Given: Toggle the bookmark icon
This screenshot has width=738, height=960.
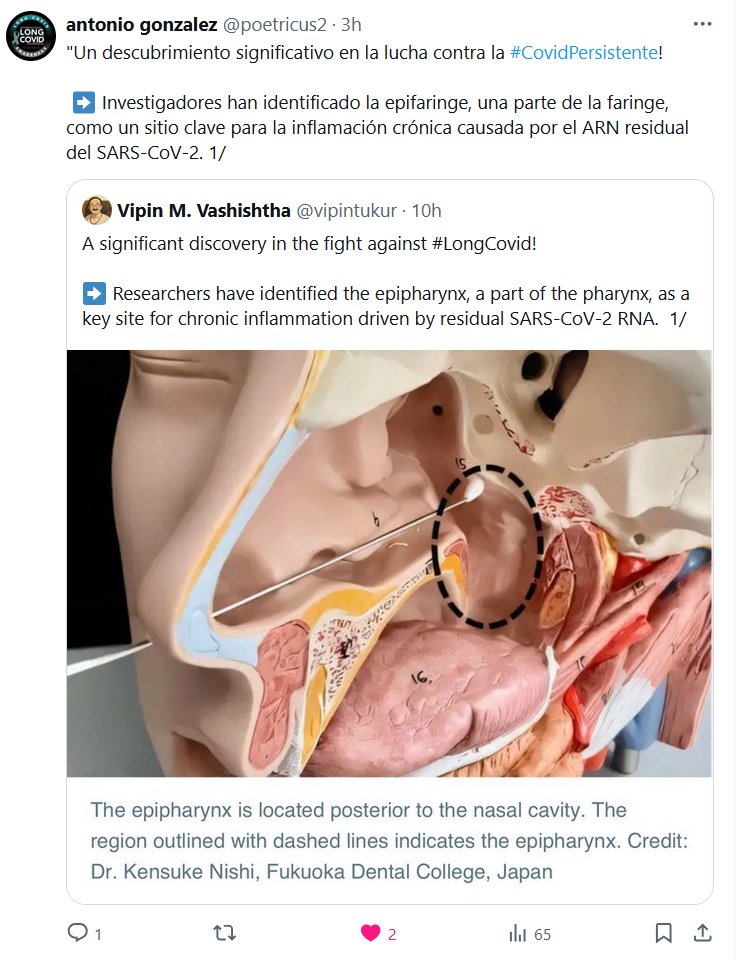Looking at the screenshot, I should click(x=663, y=933).
